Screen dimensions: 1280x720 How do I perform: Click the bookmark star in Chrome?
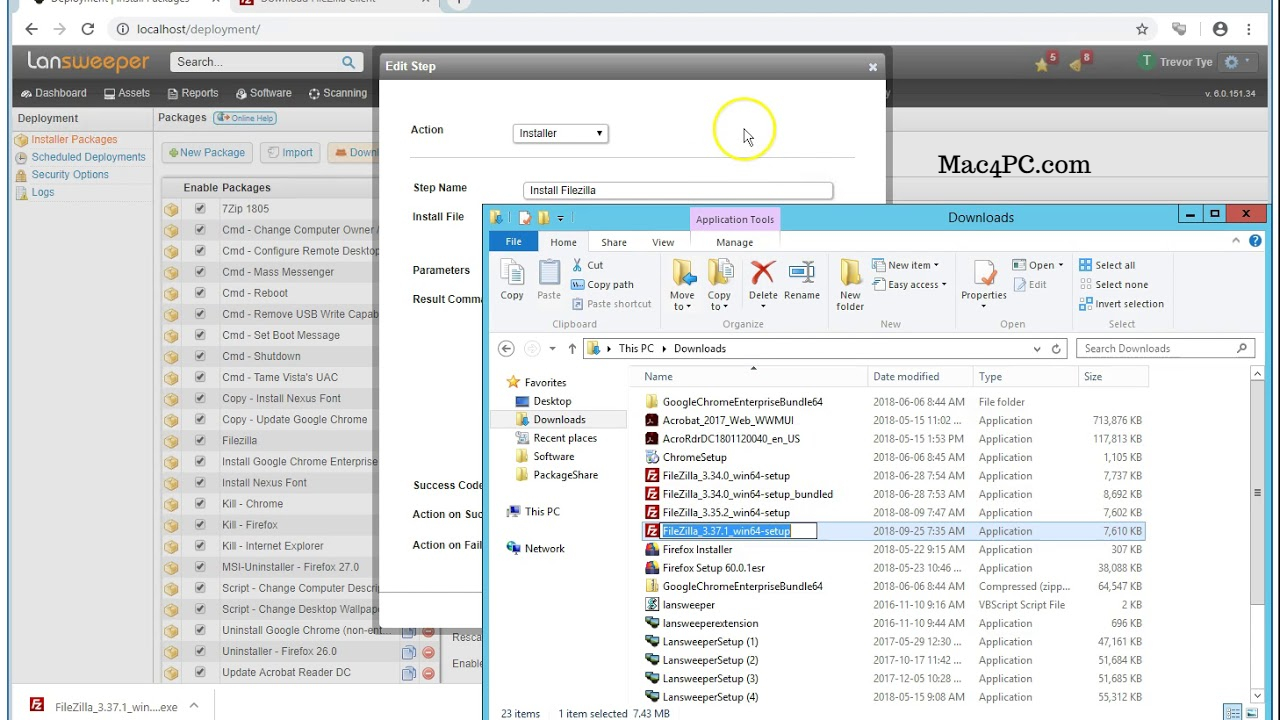pyautogui.click(x=1142, y=29)
